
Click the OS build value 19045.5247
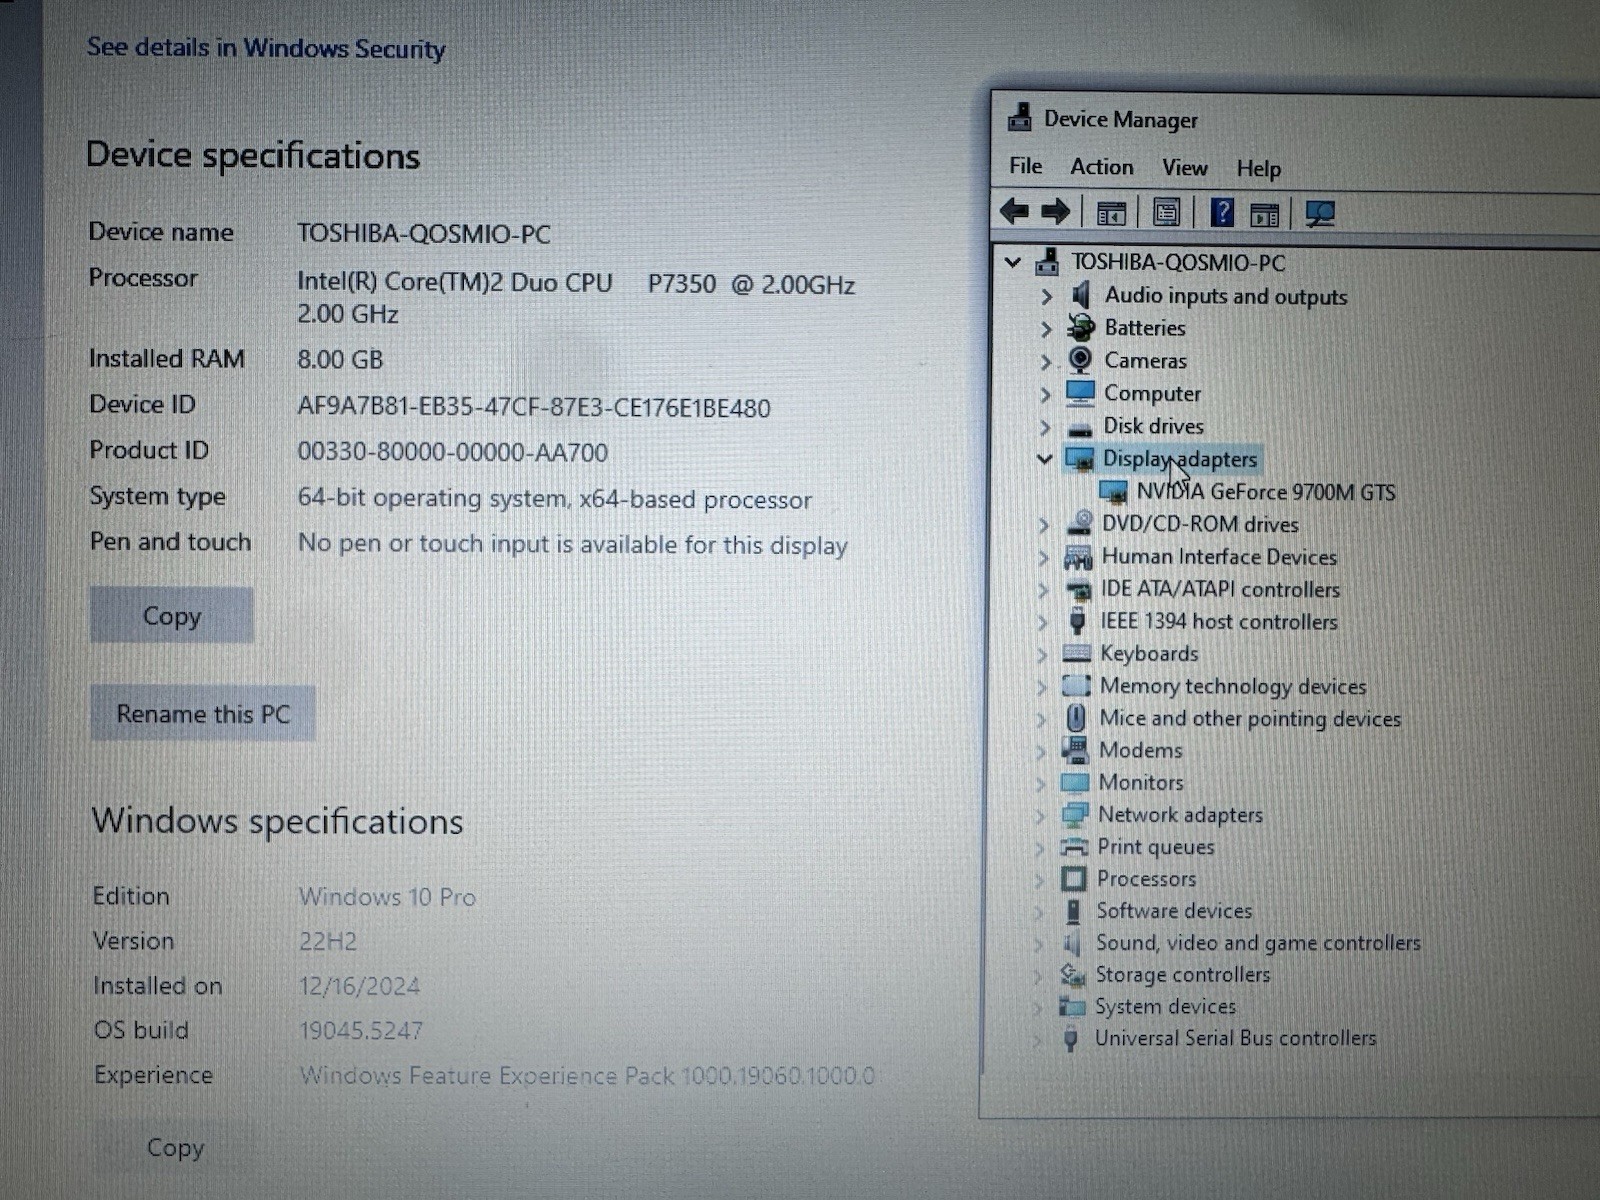click(361, 1030)
